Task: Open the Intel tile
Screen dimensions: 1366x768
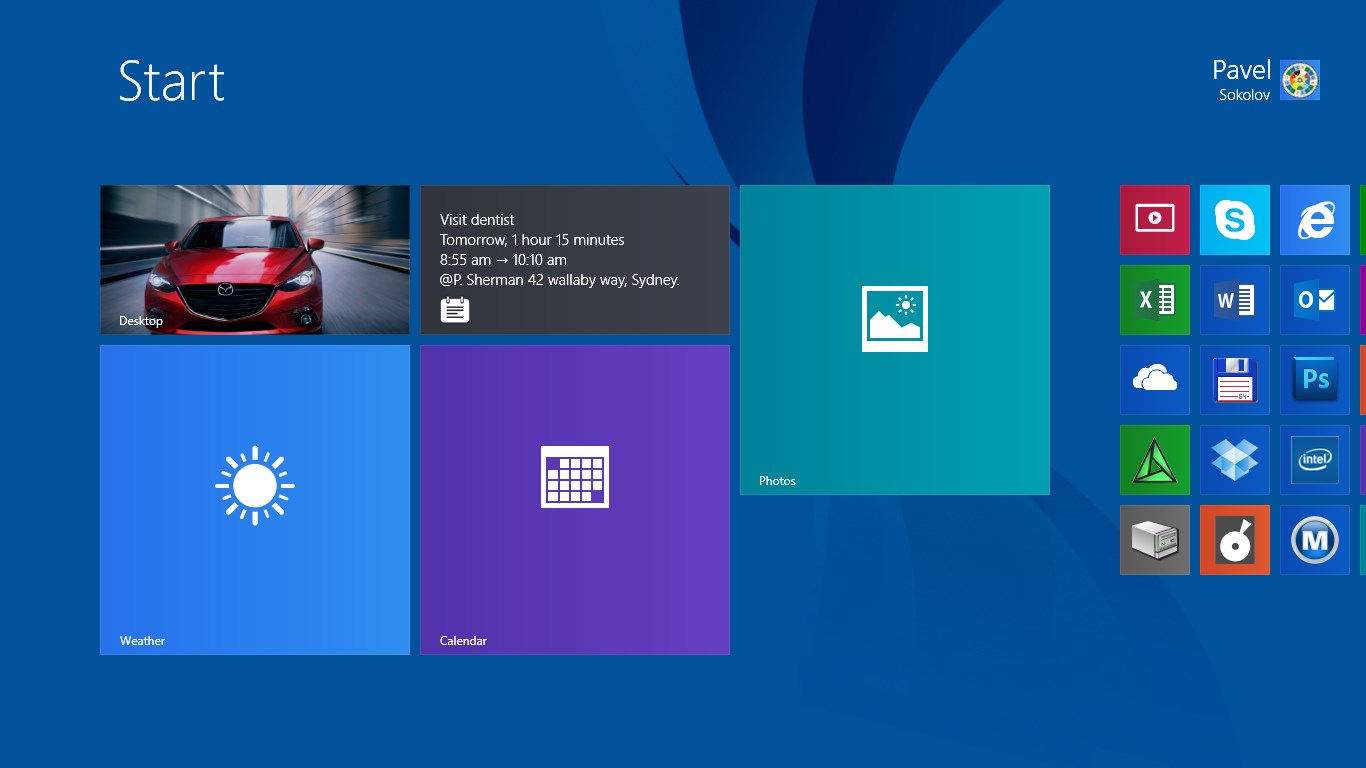Action: 1315,460
